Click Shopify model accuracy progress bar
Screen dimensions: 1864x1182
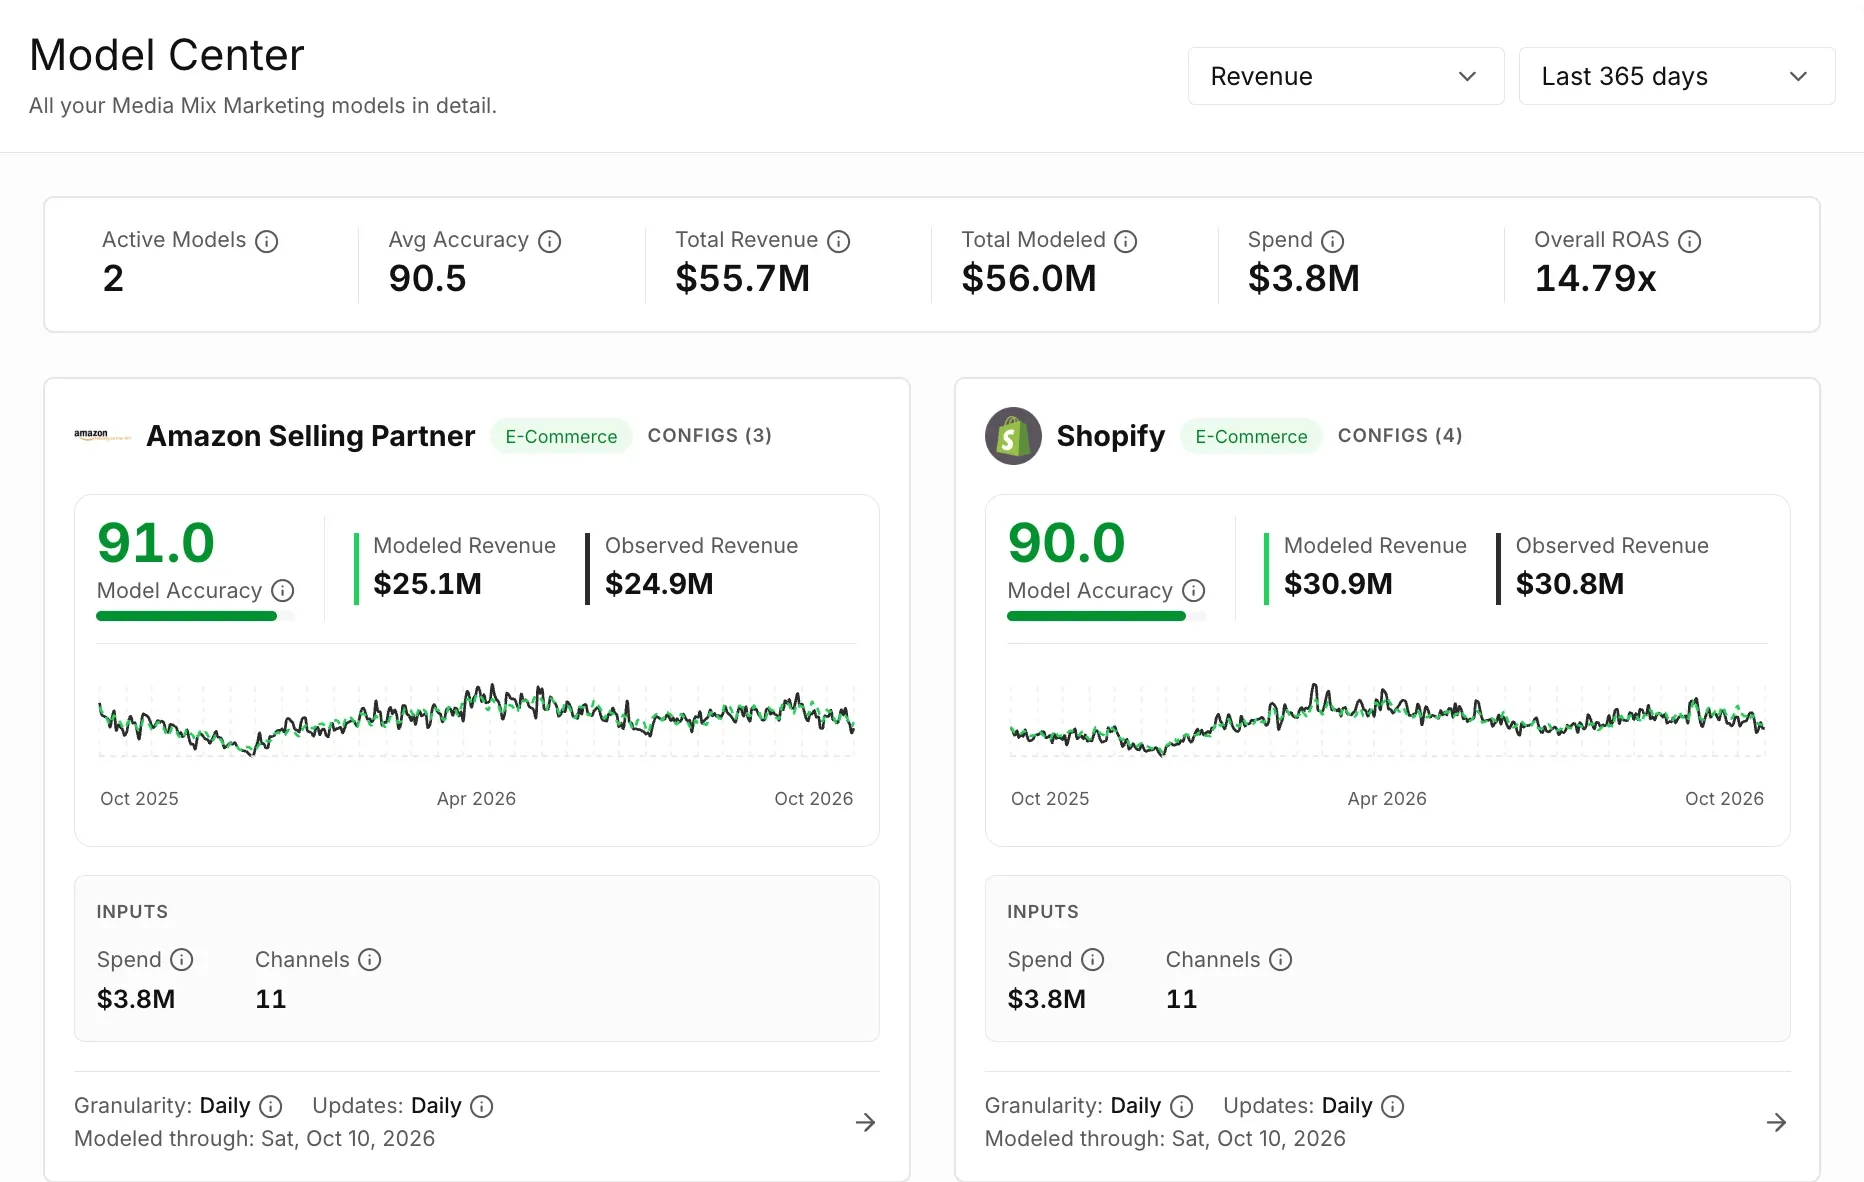click(1106, 616)
